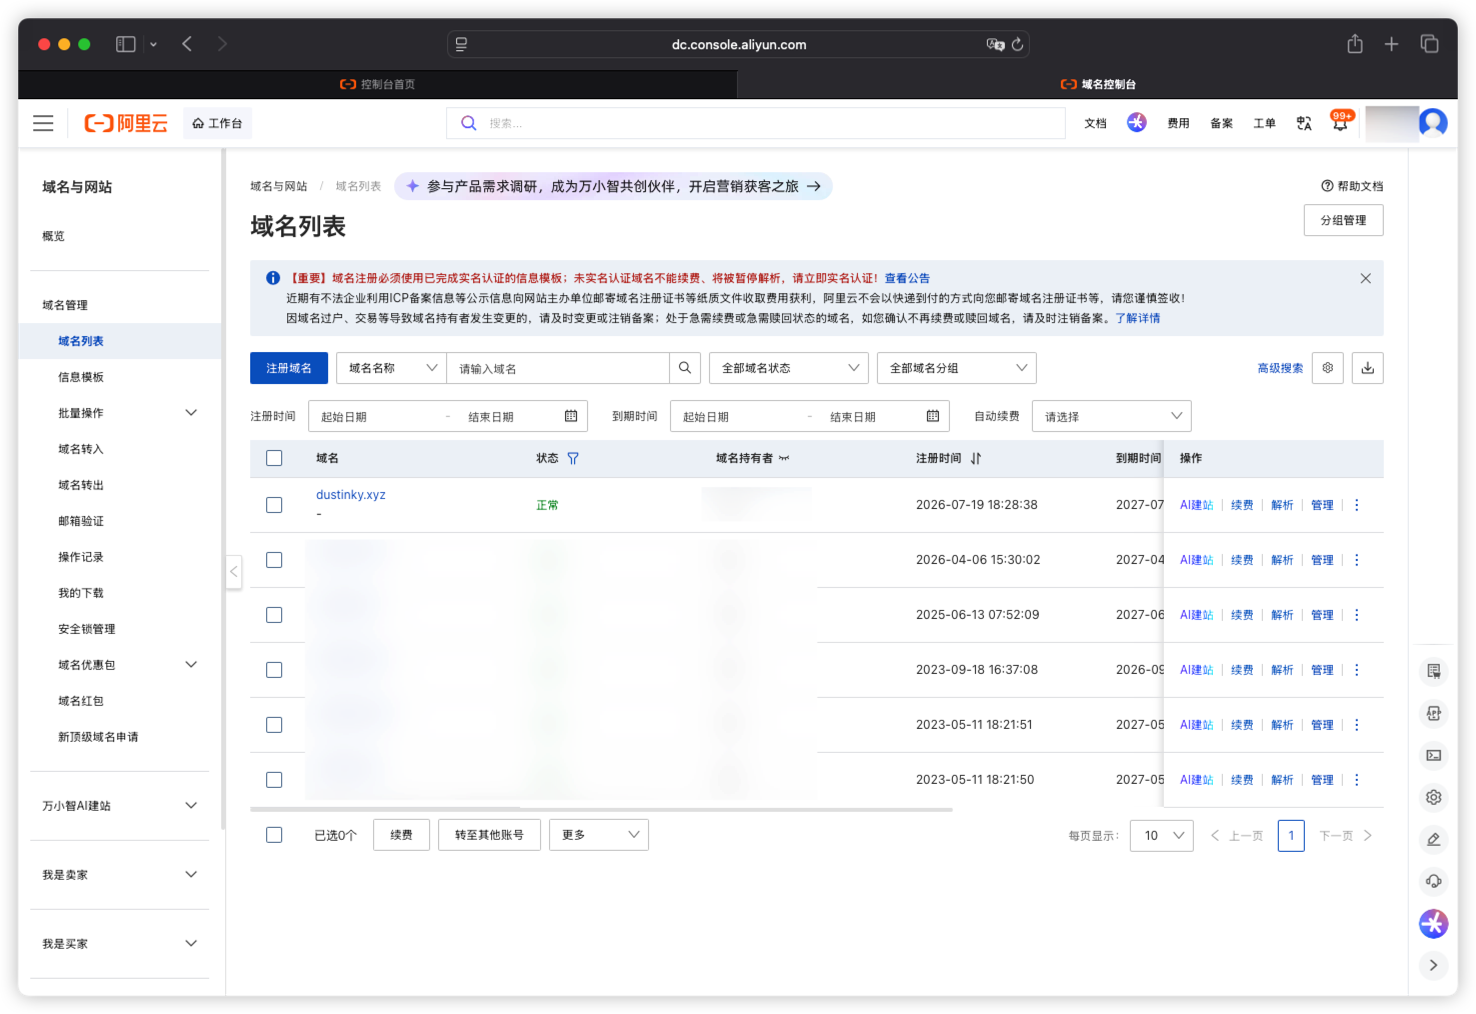Screen dimensions: 1476x1014
Task: Open 全部域名分组 dropdown
Action: coord(957,368)
